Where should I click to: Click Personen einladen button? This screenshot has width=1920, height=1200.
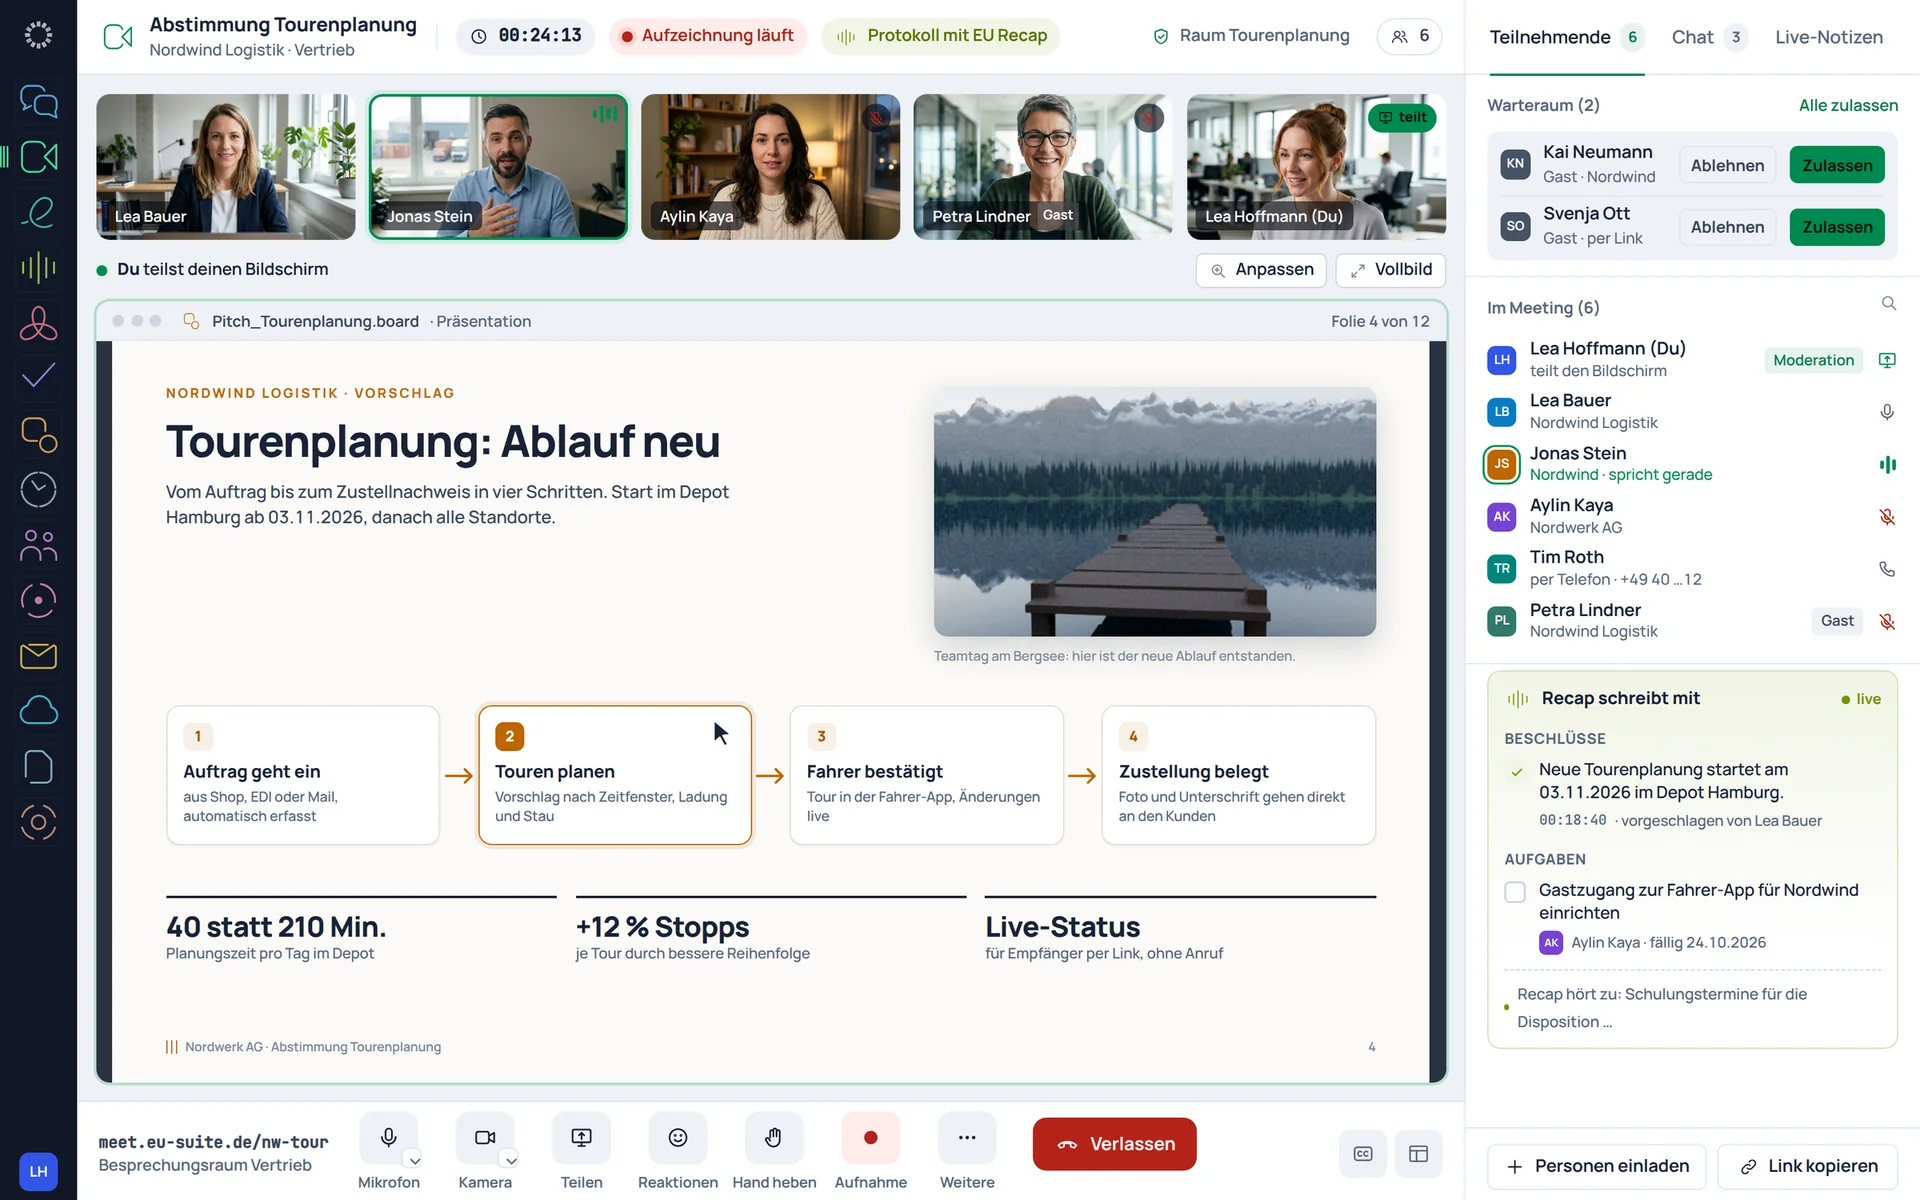click(1597, 1166)
